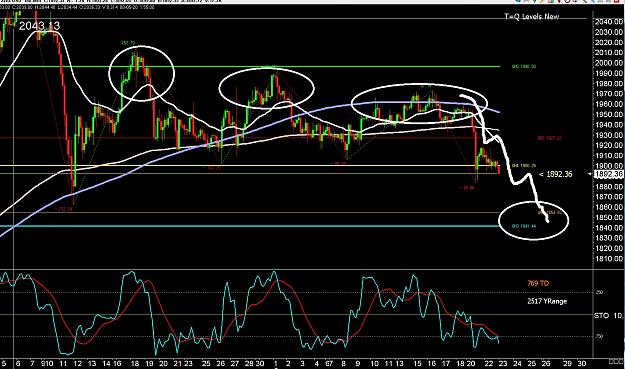This screenshot has width=625, height=369.
Task: Click date 24 on the time axis
Action: (x=517, y=363)
